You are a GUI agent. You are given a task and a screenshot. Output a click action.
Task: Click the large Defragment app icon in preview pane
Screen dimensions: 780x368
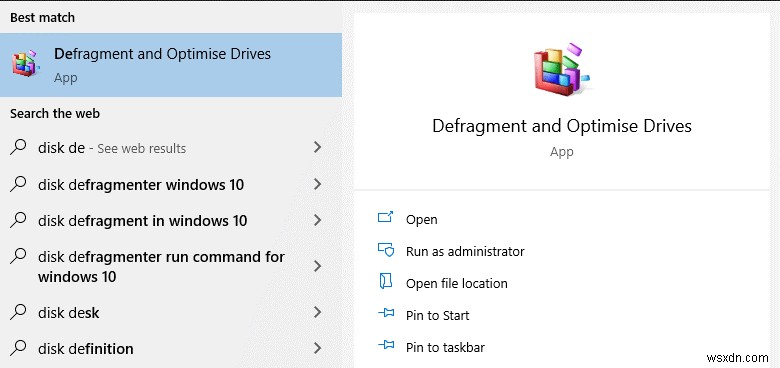tap(562, 69)
